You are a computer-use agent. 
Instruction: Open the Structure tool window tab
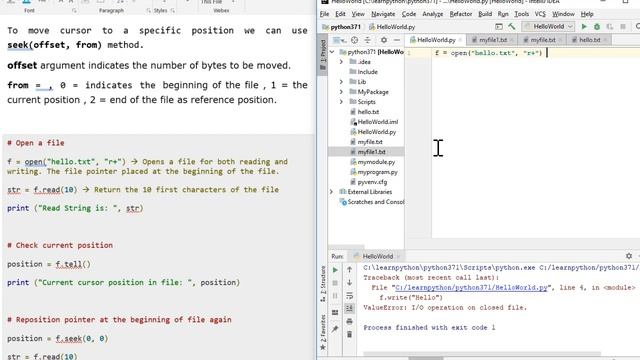click(323, 284)
